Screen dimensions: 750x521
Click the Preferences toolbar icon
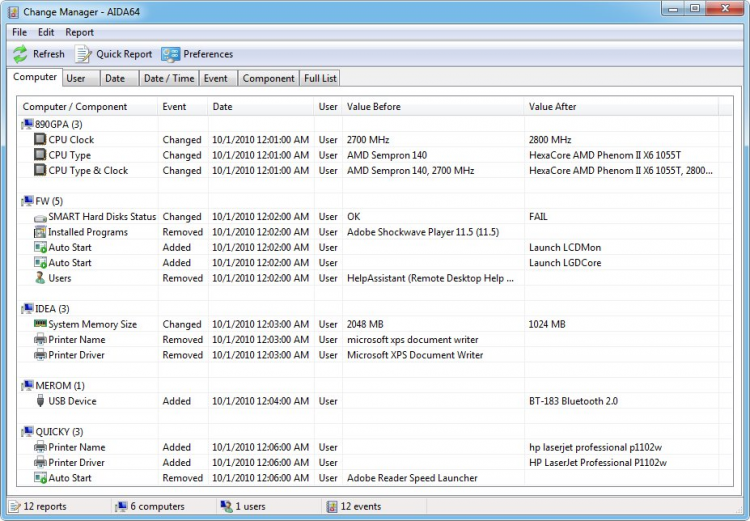click(170, 54)
